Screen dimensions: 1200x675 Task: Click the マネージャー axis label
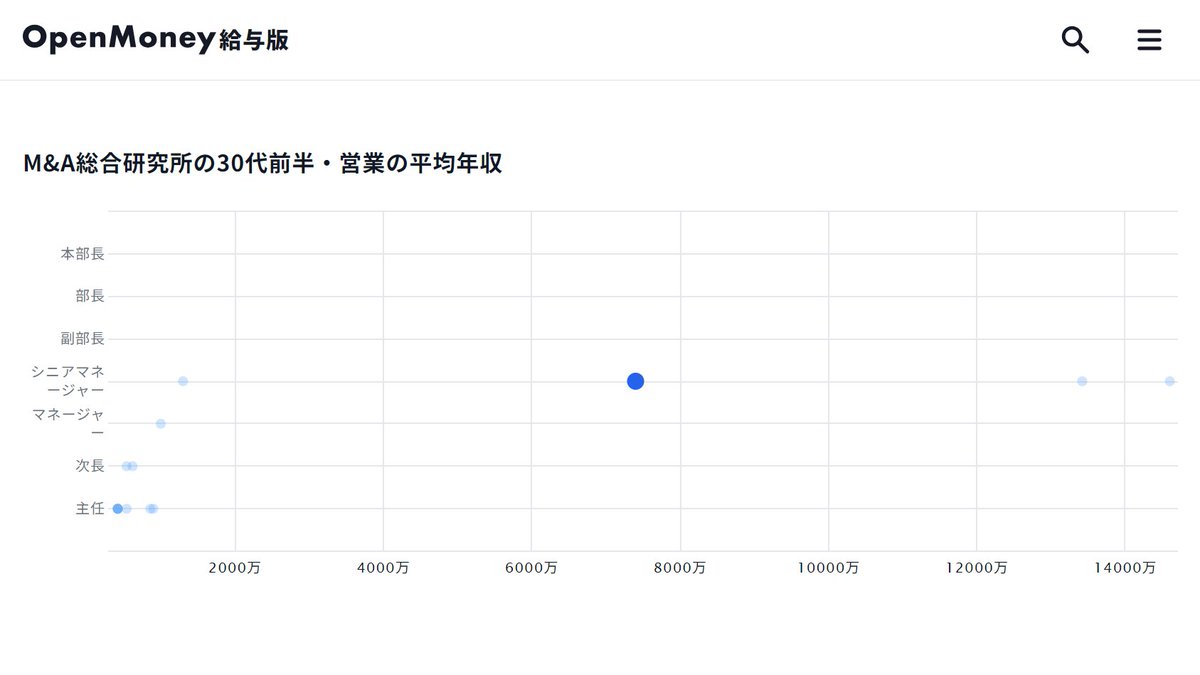pos(68,424)
